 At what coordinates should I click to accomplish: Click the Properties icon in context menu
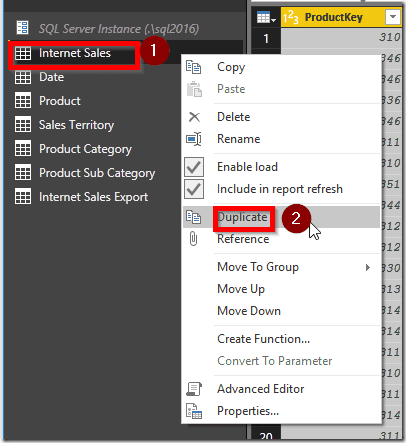click(x=194, y=411)
